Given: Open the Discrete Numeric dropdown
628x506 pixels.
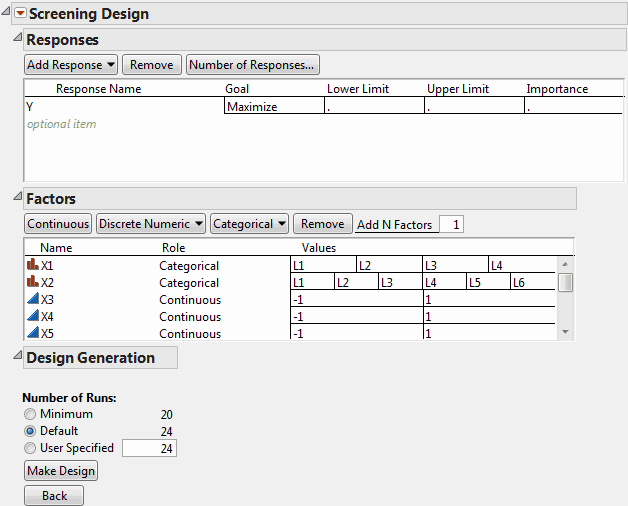Looking at the screenshot, I should tap(152, 224).
